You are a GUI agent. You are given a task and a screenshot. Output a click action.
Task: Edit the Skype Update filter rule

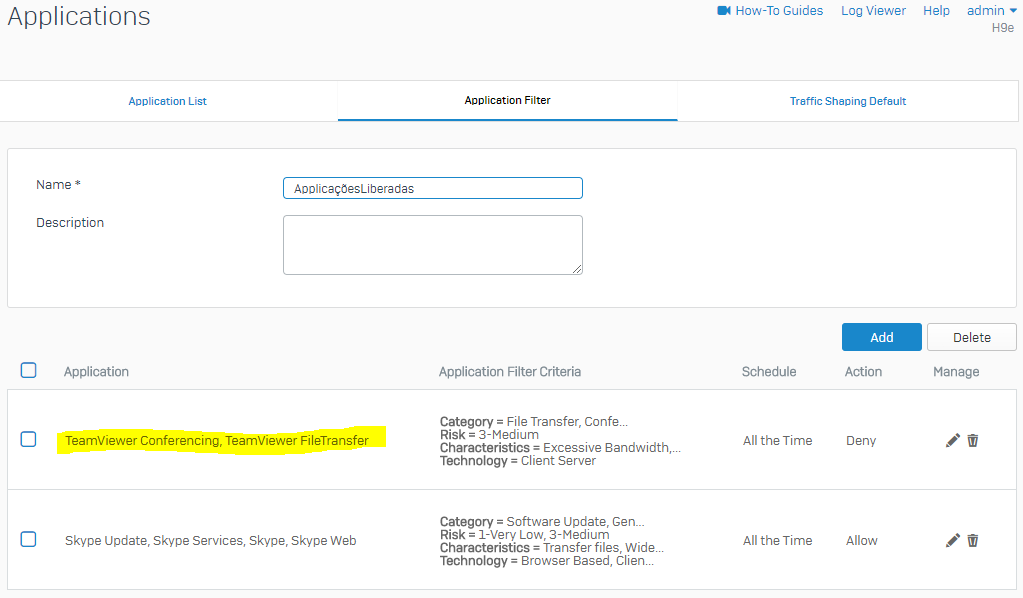coord(953,541)
